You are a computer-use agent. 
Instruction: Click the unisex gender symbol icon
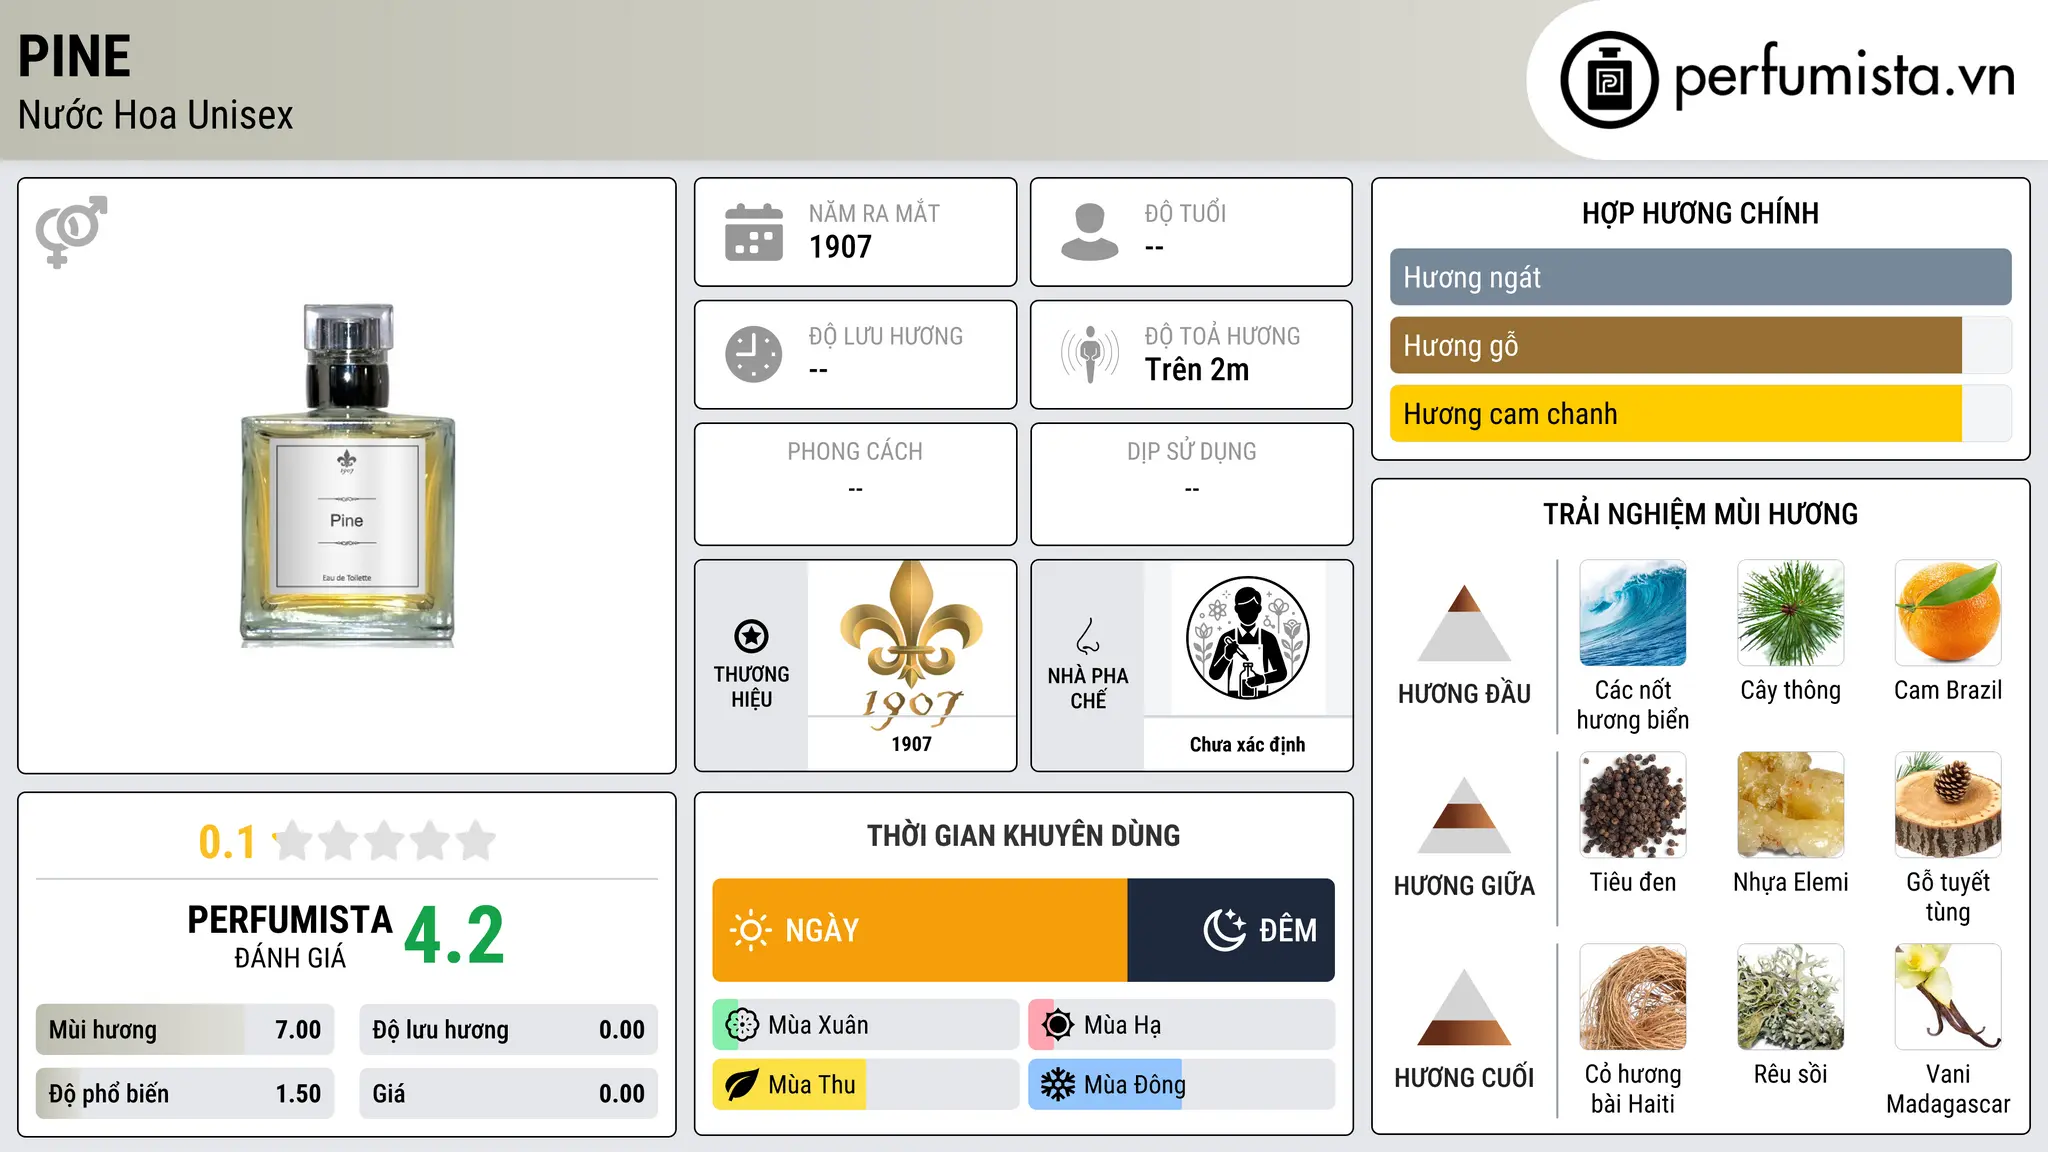pos(71,231)
